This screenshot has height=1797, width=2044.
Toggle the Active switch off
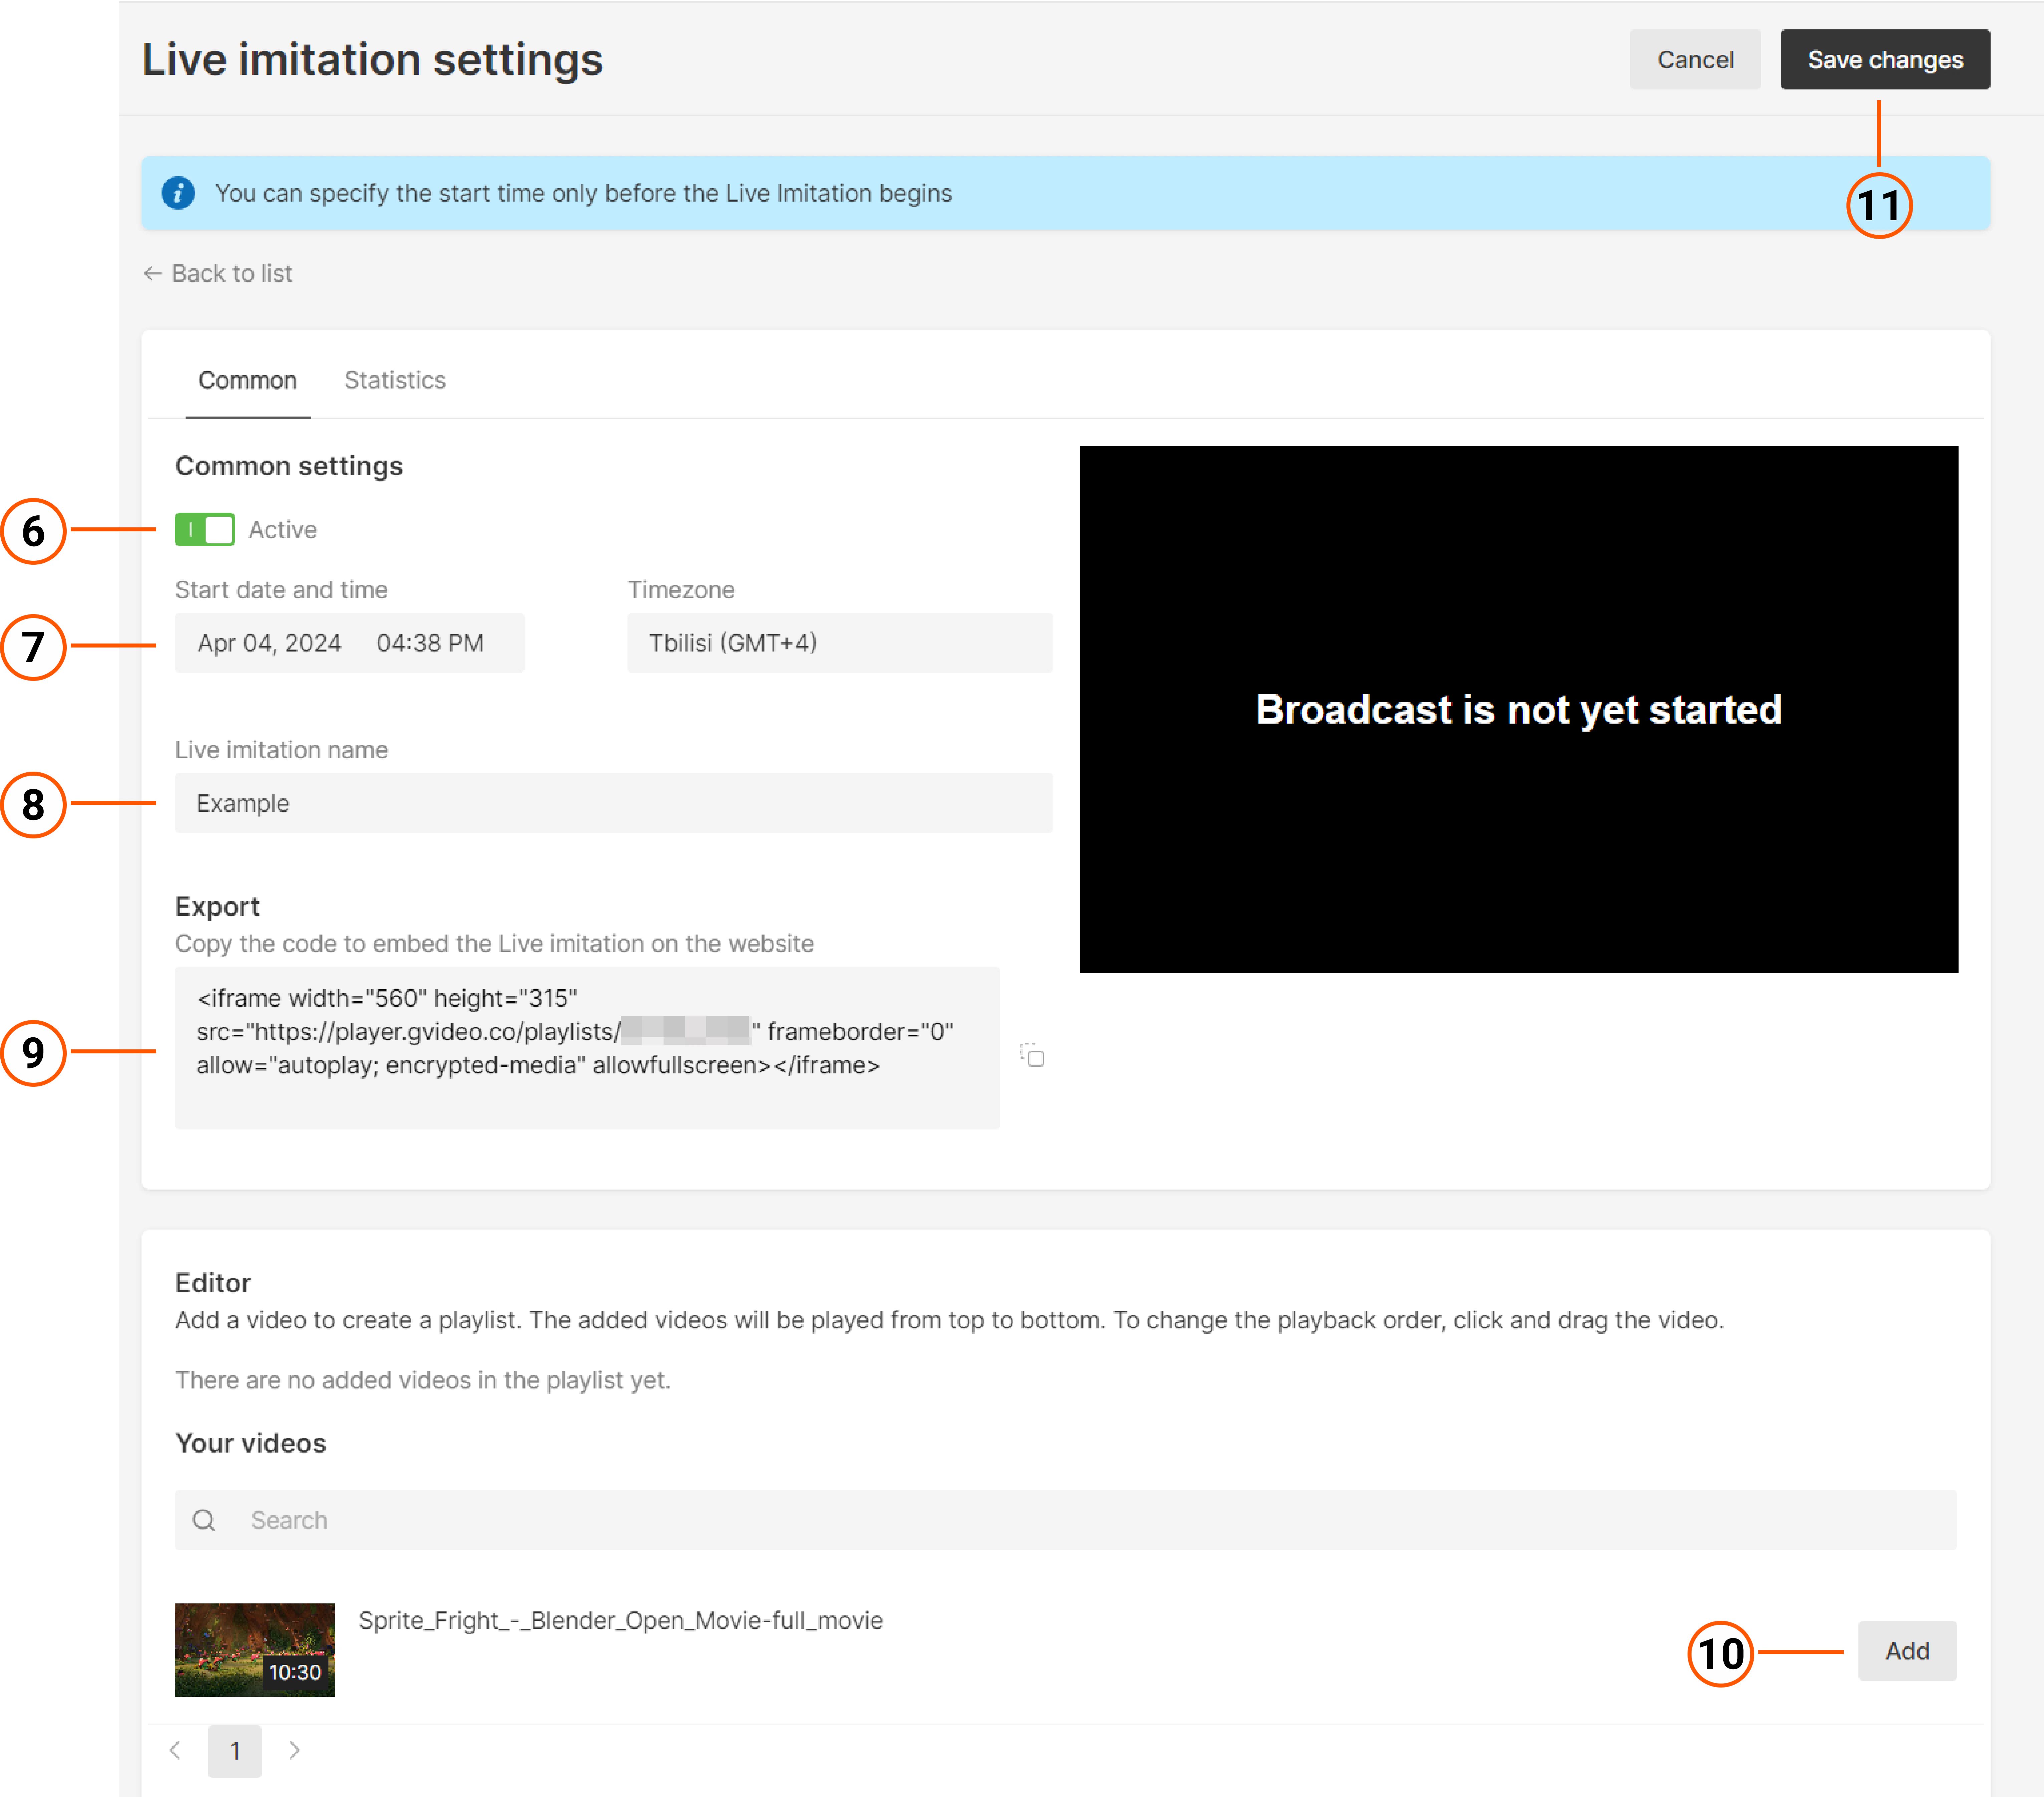(x=205, y=529)
